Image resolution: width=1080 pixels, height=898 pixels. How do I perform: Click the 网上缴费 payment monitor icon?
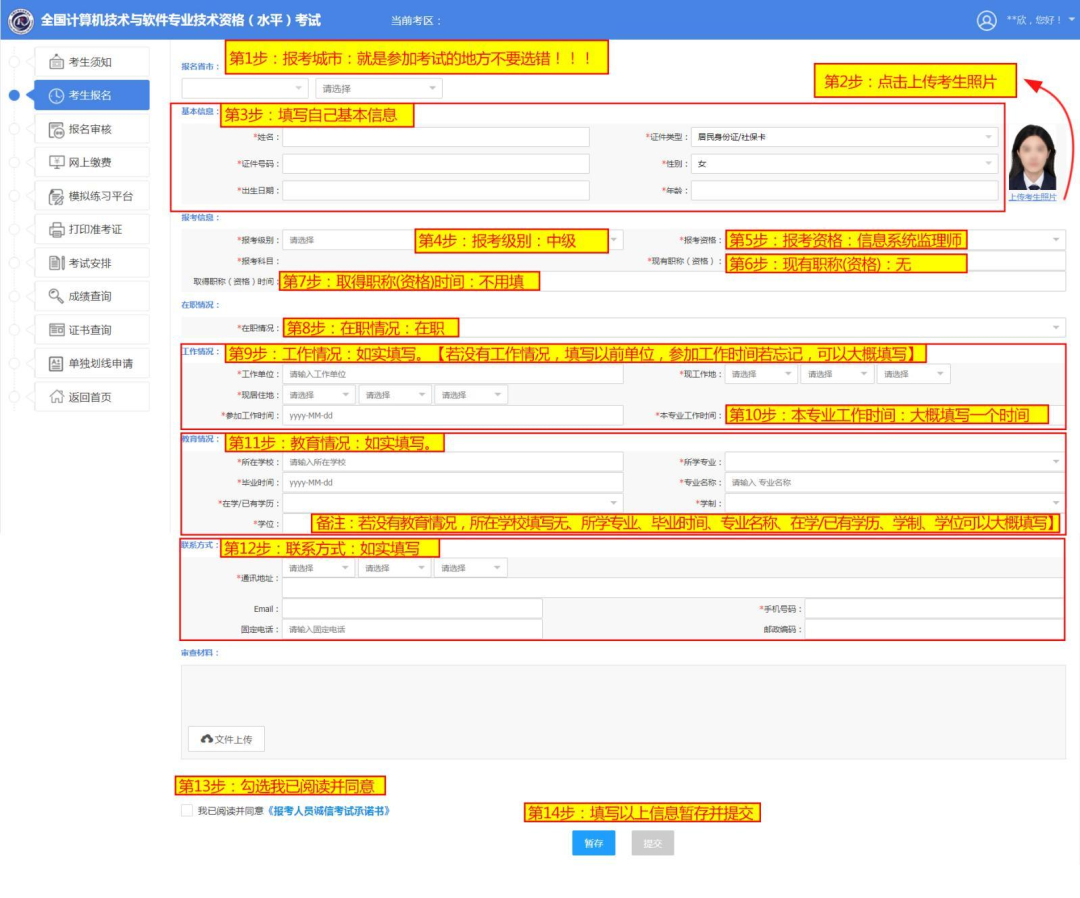pyautogui.click(x=56, y=163)
